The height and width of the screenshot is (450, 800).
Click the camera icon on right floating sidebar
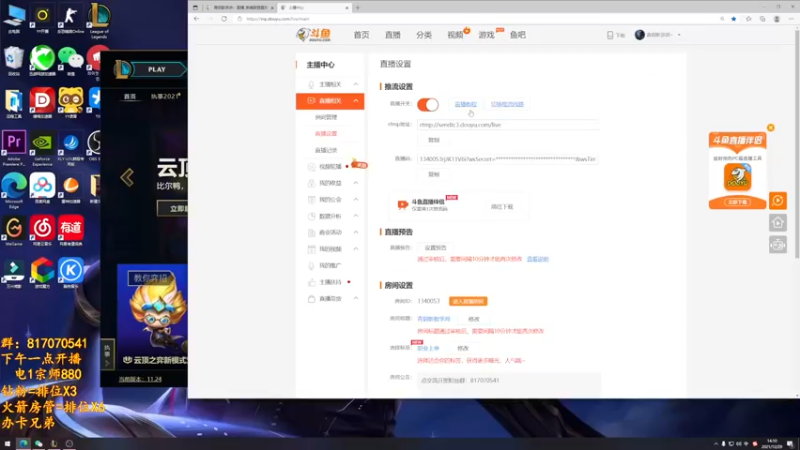point(778,245)
